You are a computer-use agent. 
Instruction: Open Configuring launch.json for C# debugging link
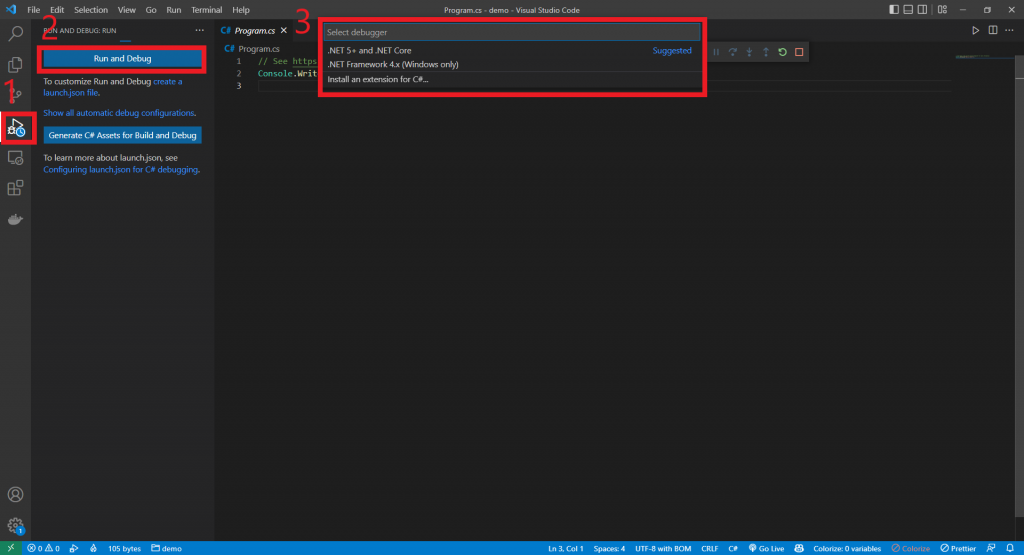121,170
